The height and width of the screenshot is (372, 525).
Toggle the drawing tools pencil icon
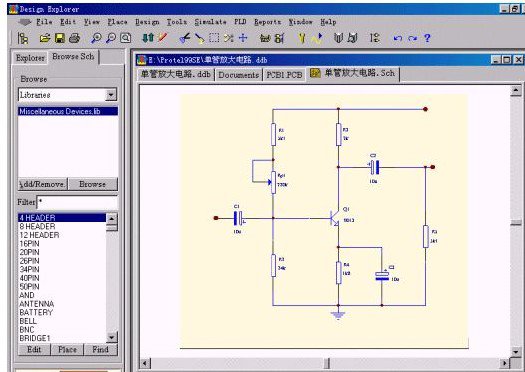pyautogui.click(x=163, y=38)
